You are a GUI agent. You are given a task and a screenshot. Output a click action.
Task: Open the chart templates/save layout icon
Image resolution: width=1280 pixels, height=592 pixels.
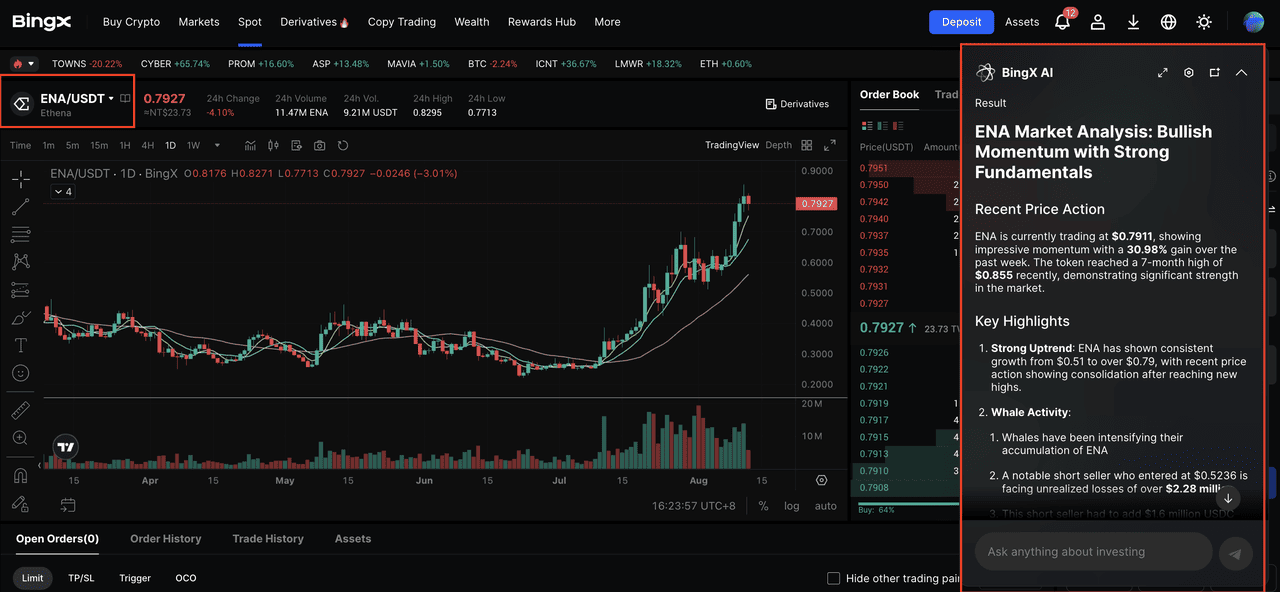click(x=296, y=146)
